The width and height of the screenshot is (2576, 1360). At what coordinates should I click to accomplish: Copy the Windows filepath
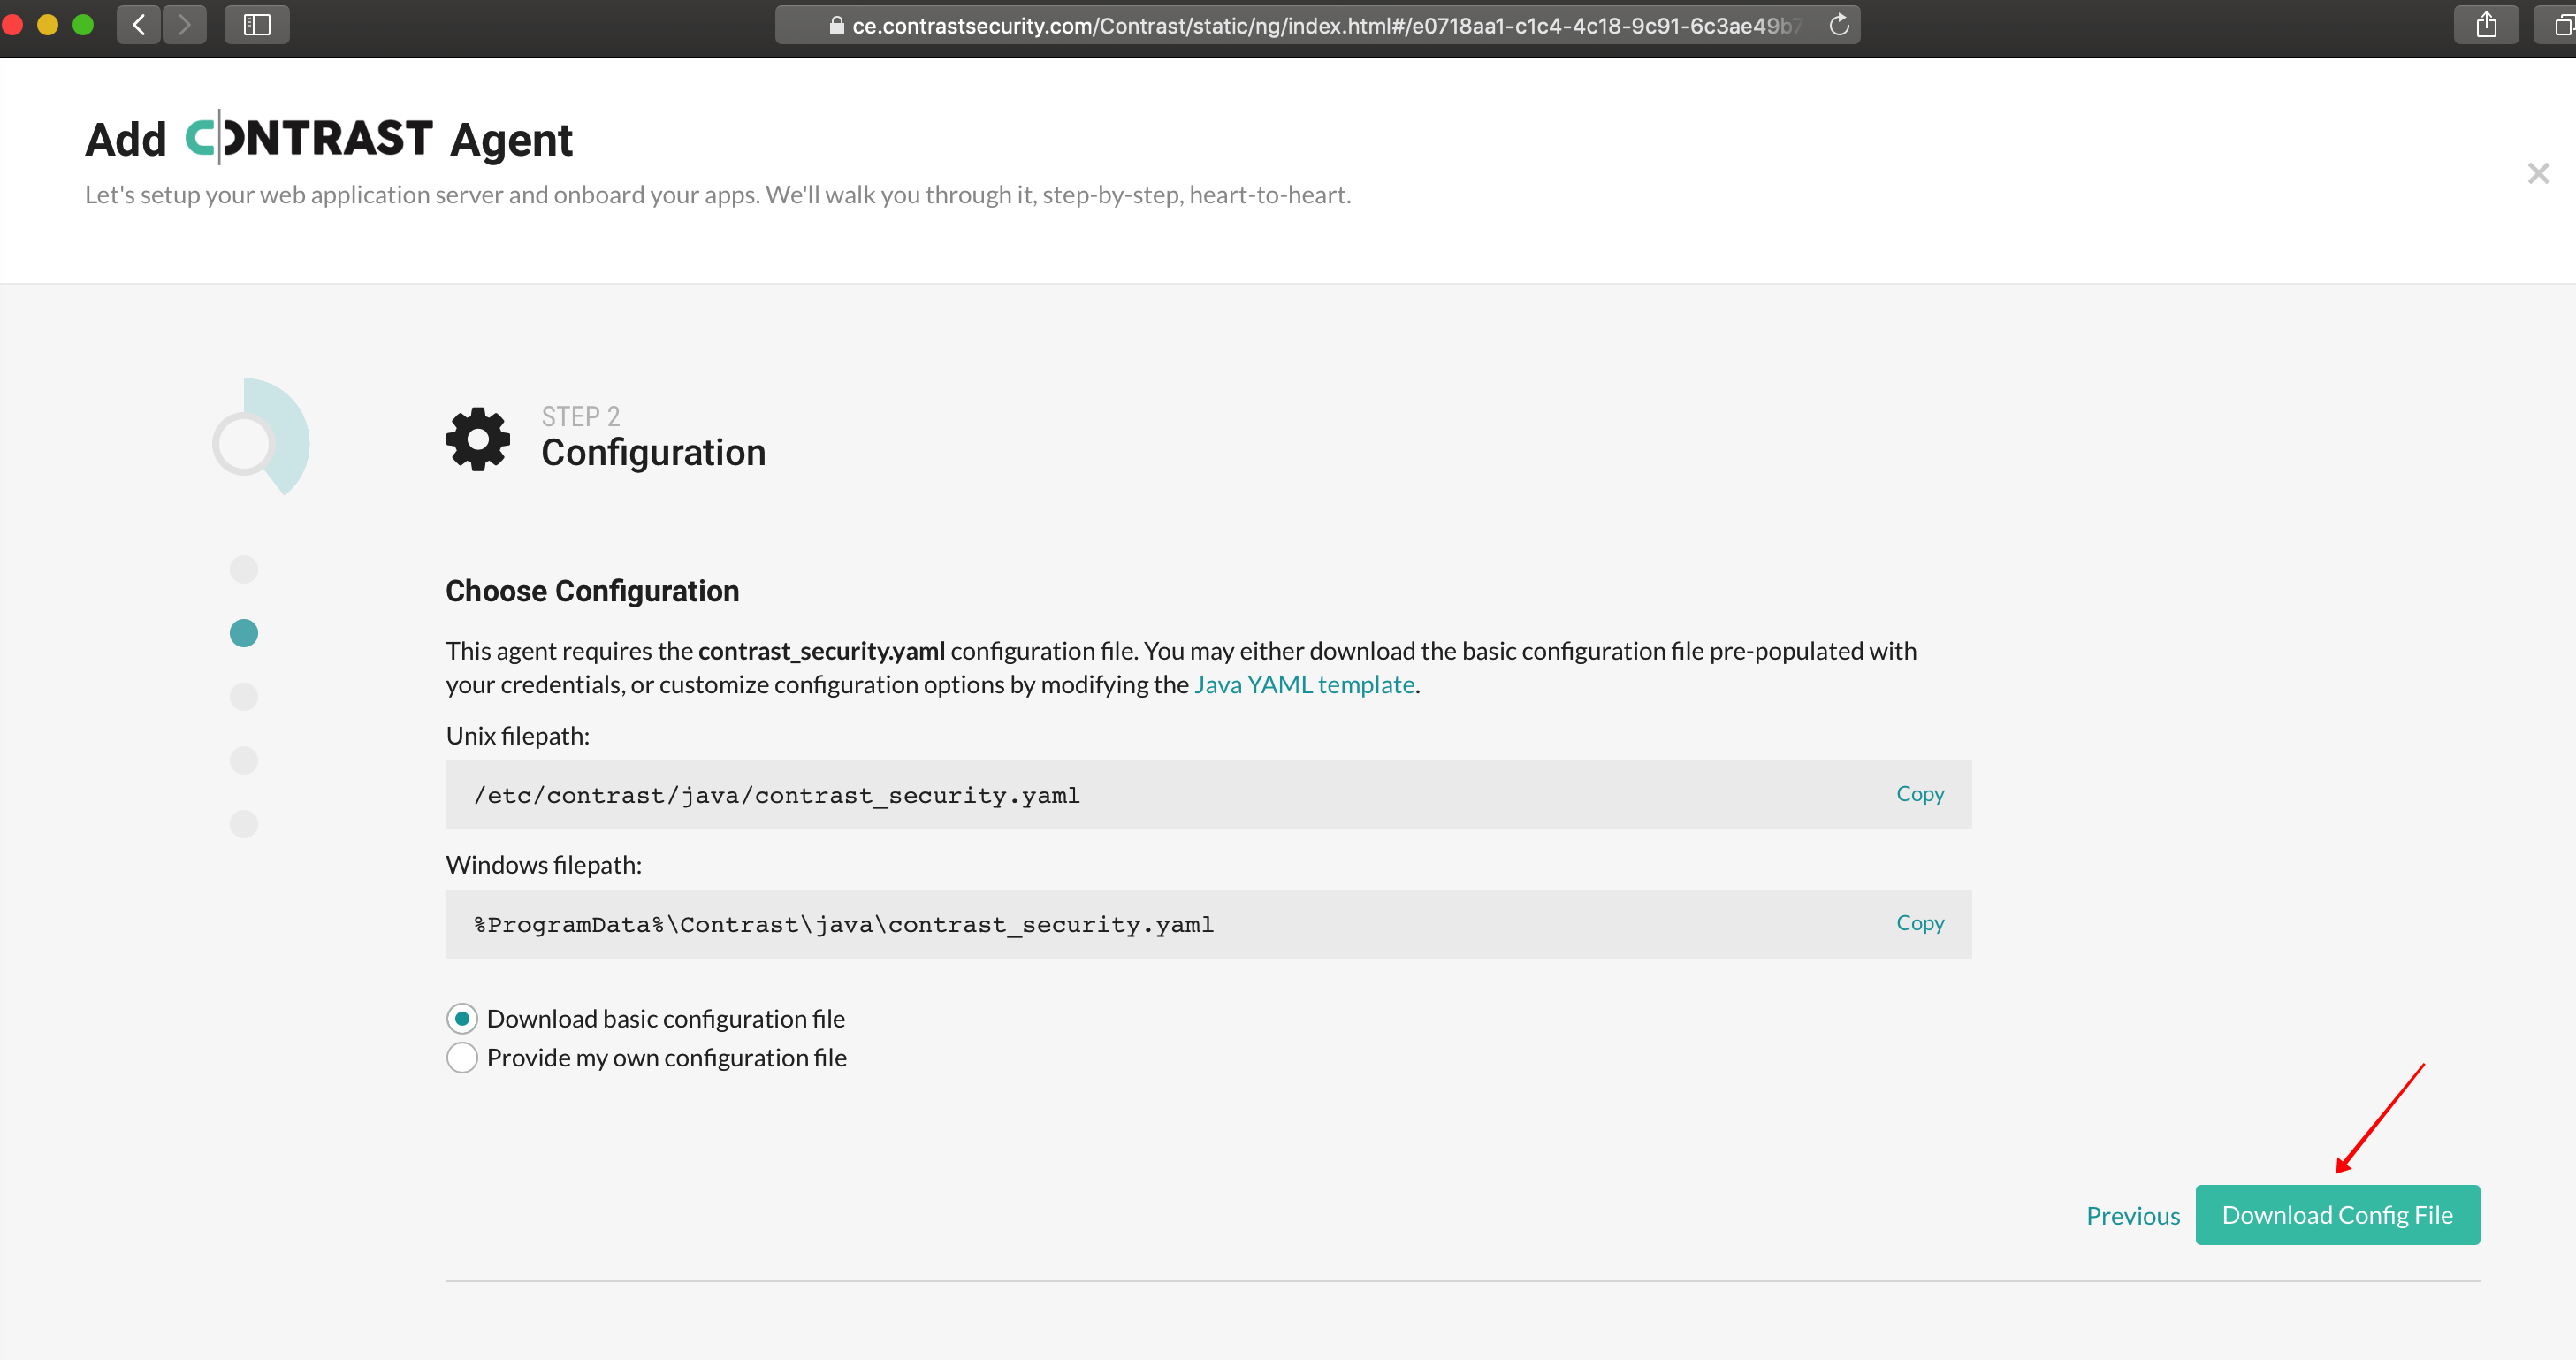click(1919, 922)
